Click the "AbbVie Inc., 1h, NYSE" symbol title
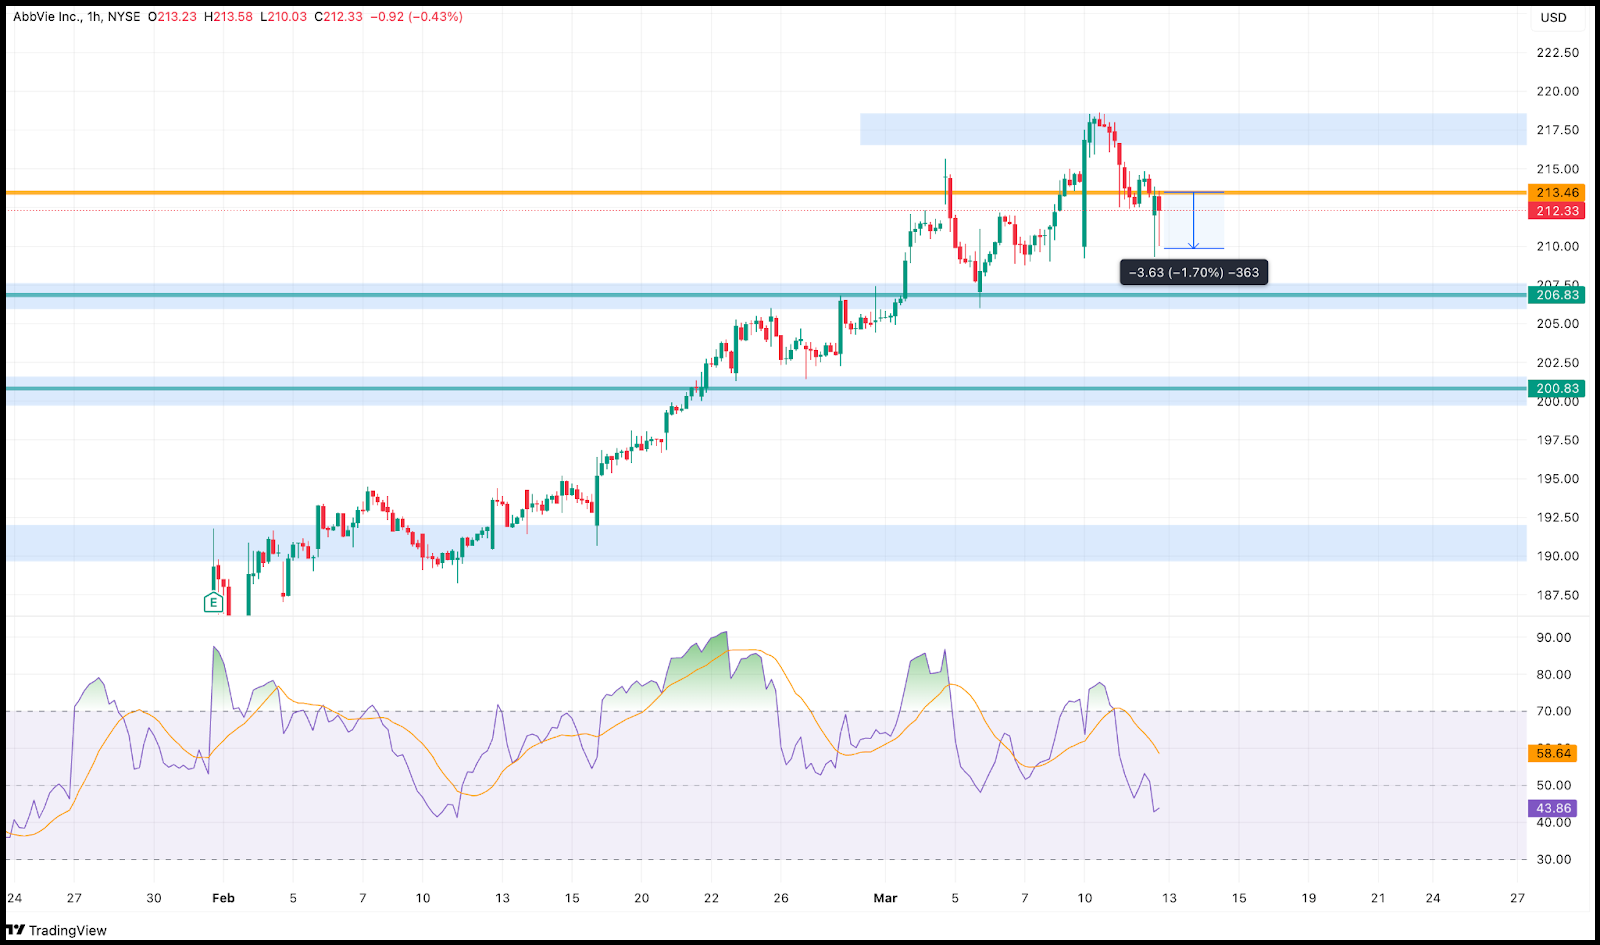This screenshot has width=1600, height=945. pyautogui.click(x=77, y=17)
